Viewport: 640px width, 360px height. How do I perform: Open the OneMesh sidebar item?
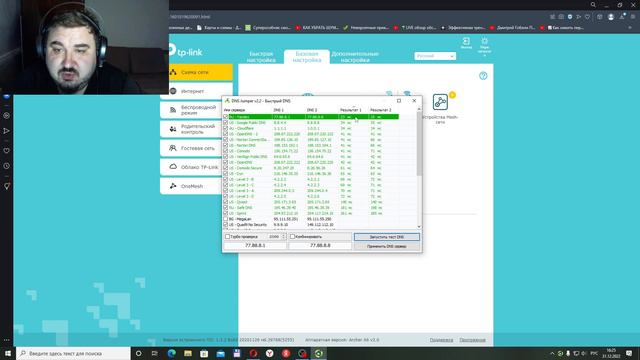192,186
